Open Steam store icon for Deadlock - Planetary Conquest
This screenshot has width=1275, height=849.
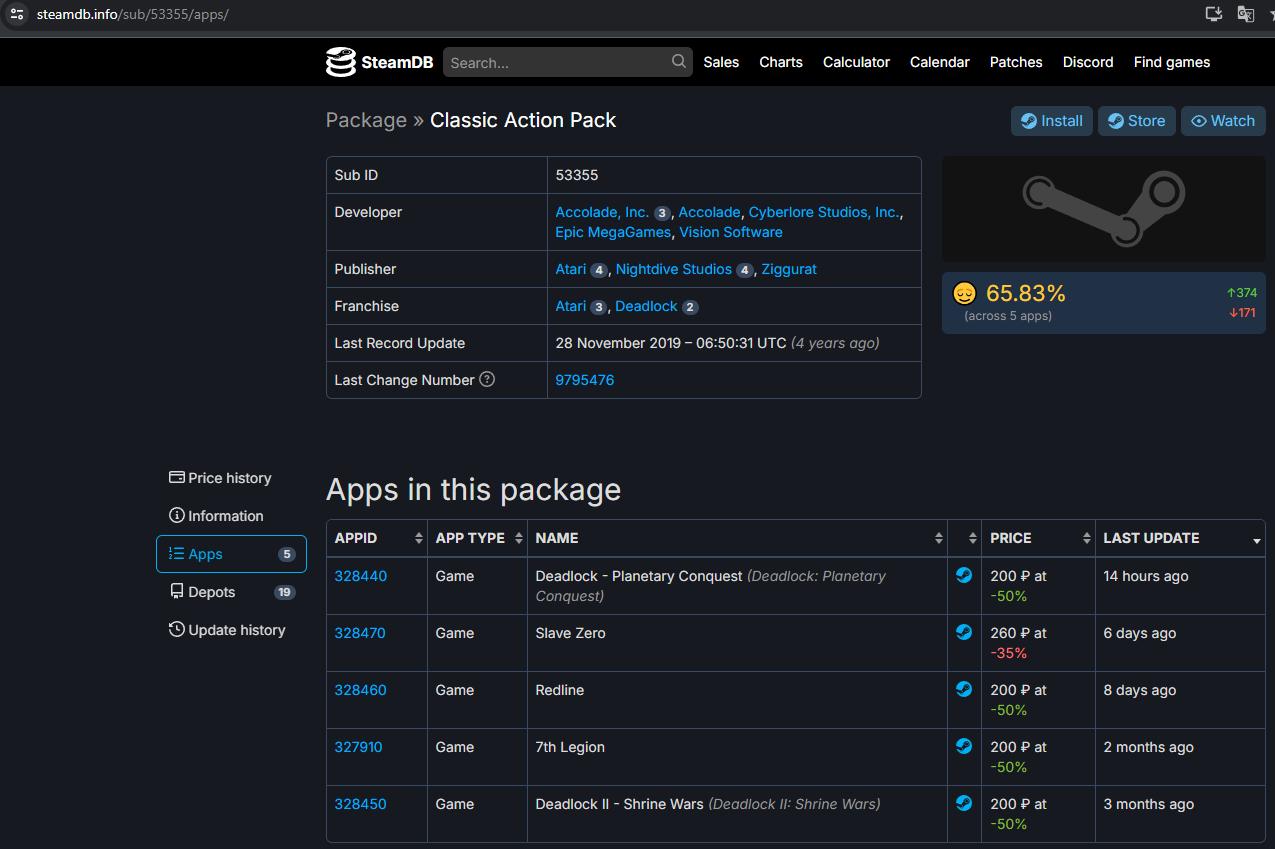coord(964,575)
